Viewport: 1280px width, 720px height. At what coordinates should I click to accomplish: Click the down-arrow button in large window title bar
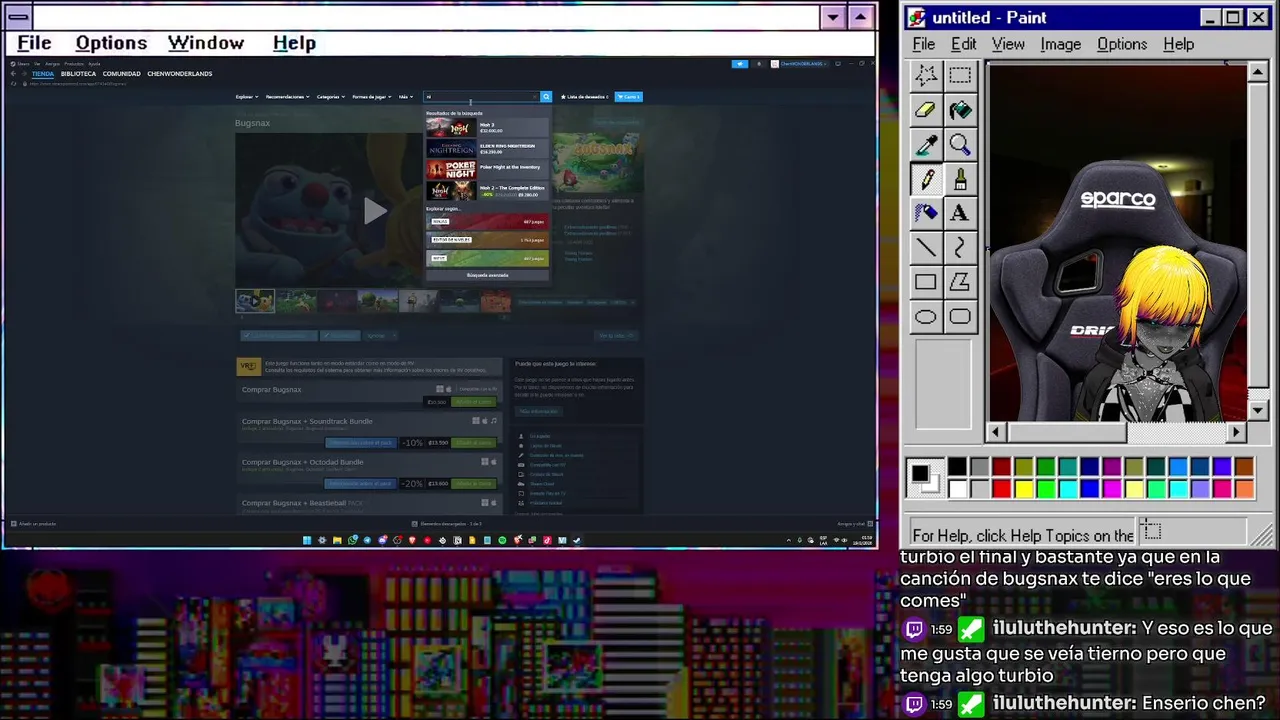pyautogui.click(x=833, y=17)
